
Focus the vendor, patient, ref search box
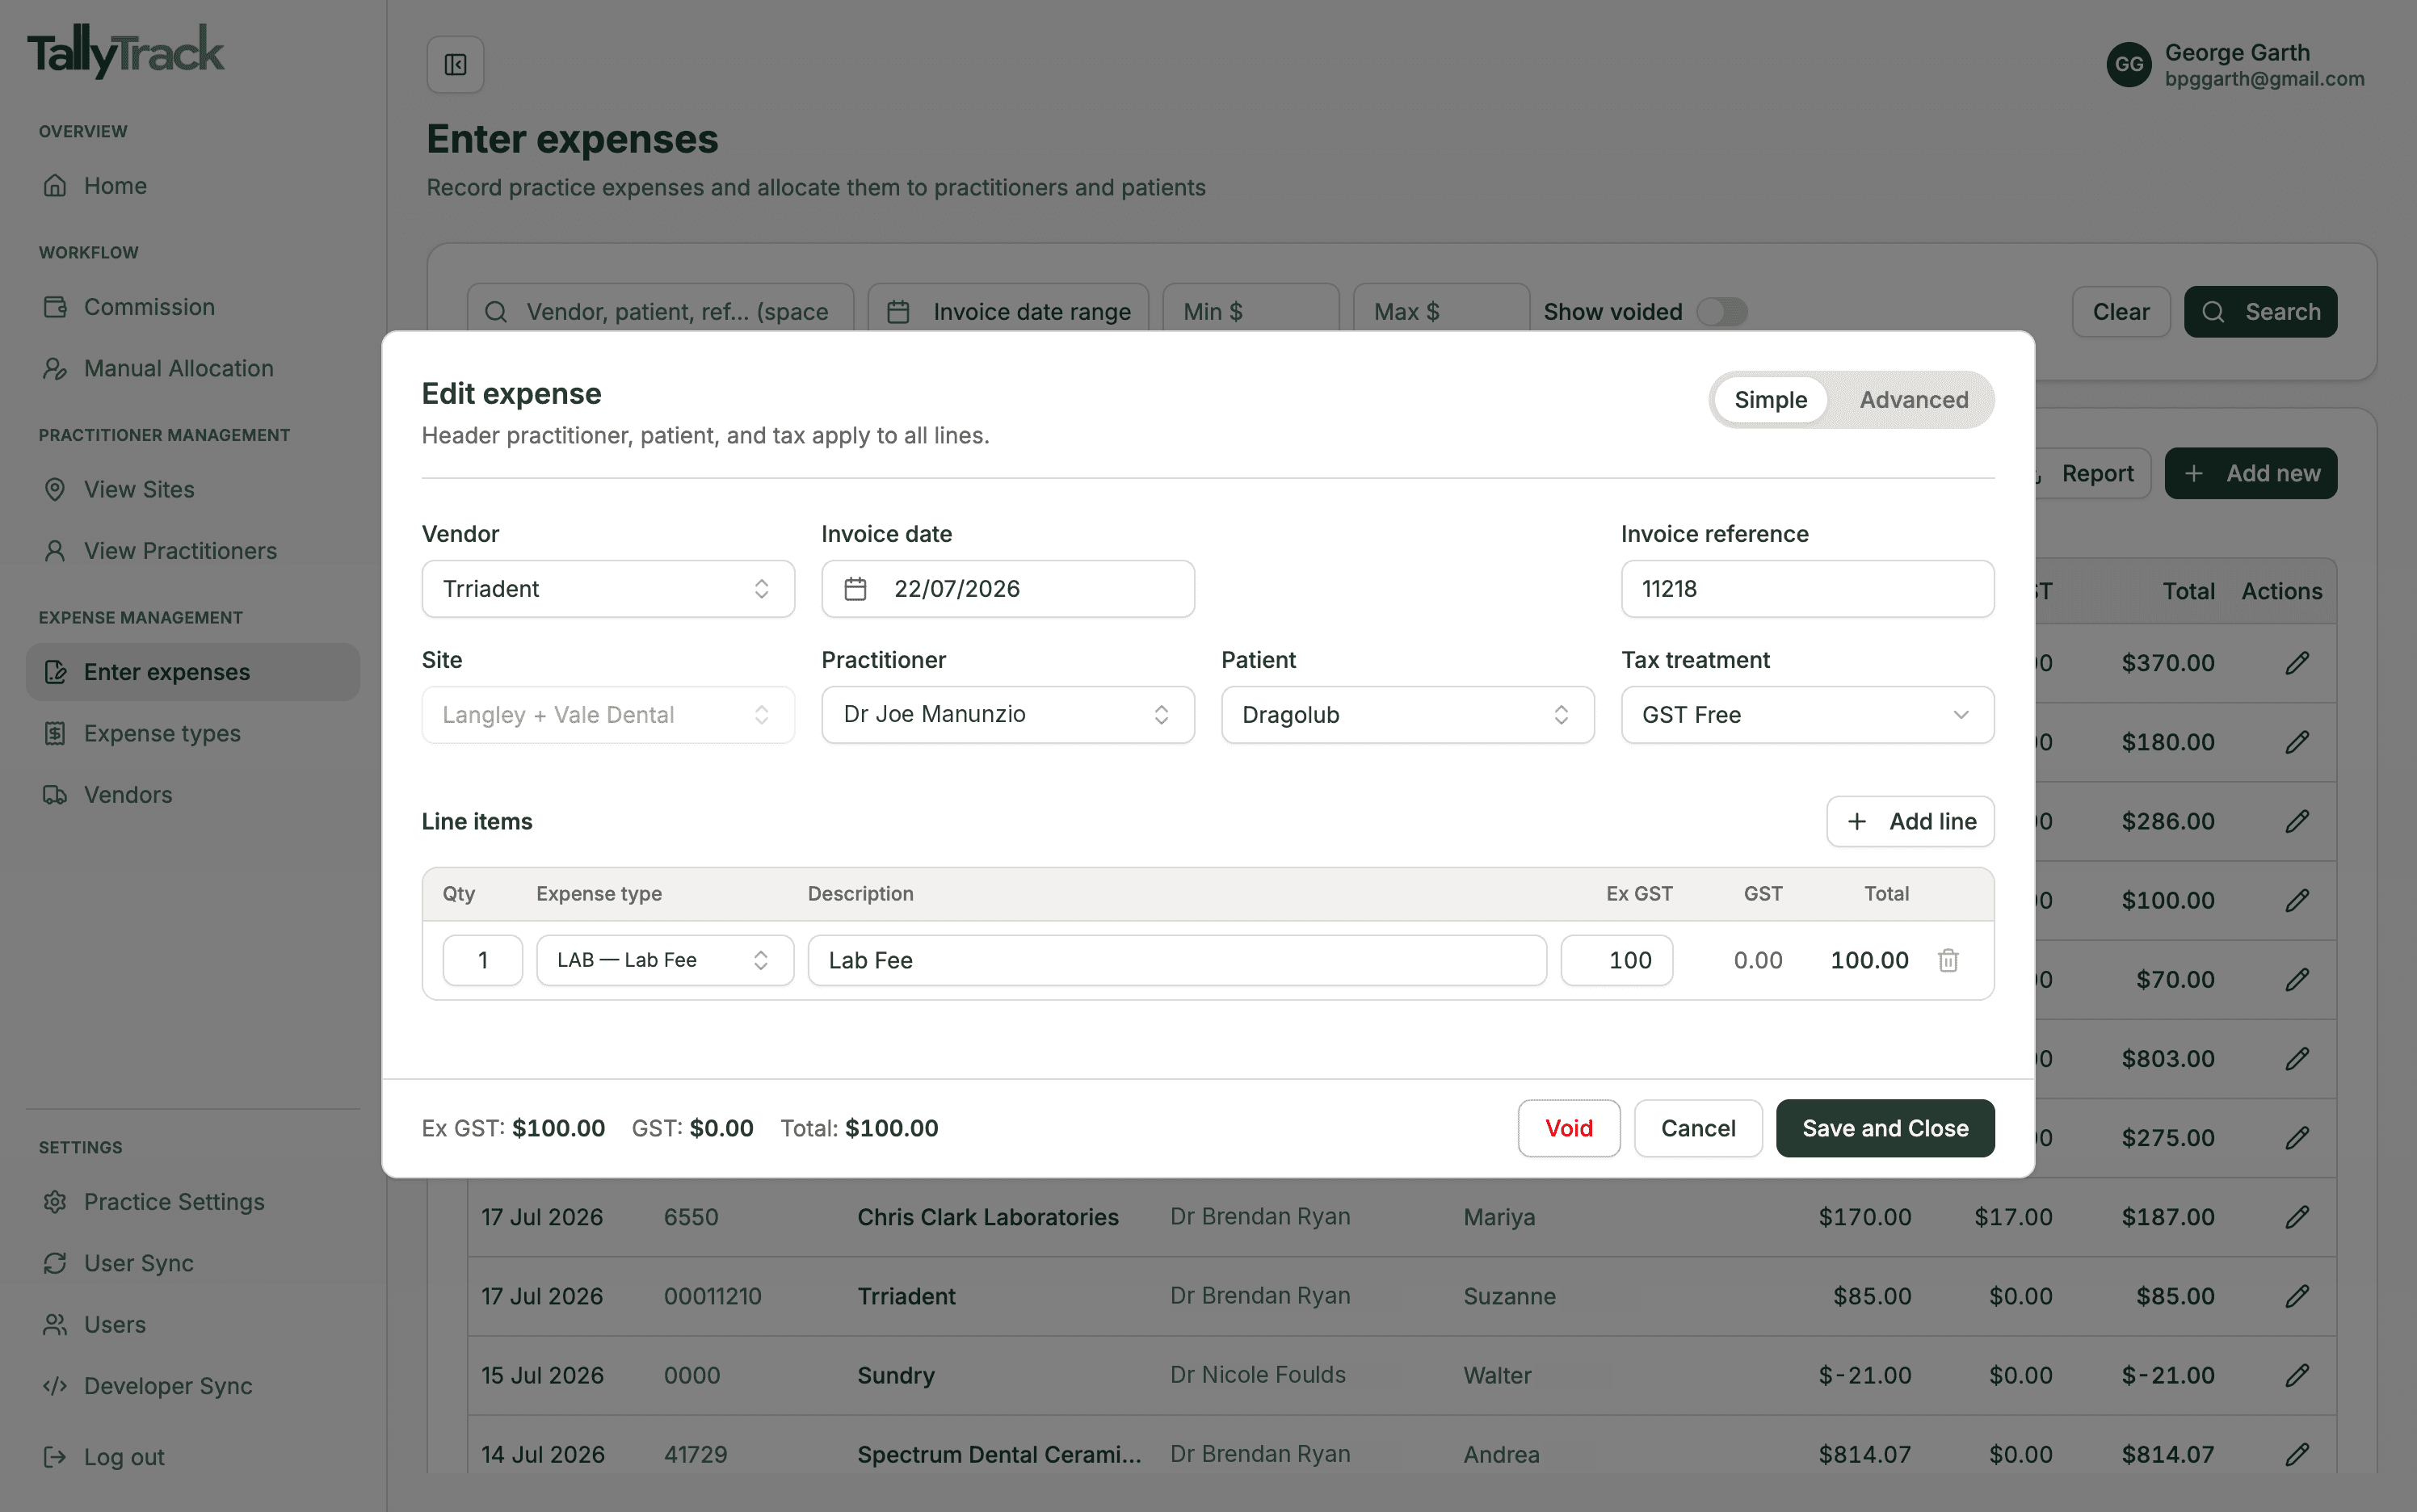[x=660, y=312]
